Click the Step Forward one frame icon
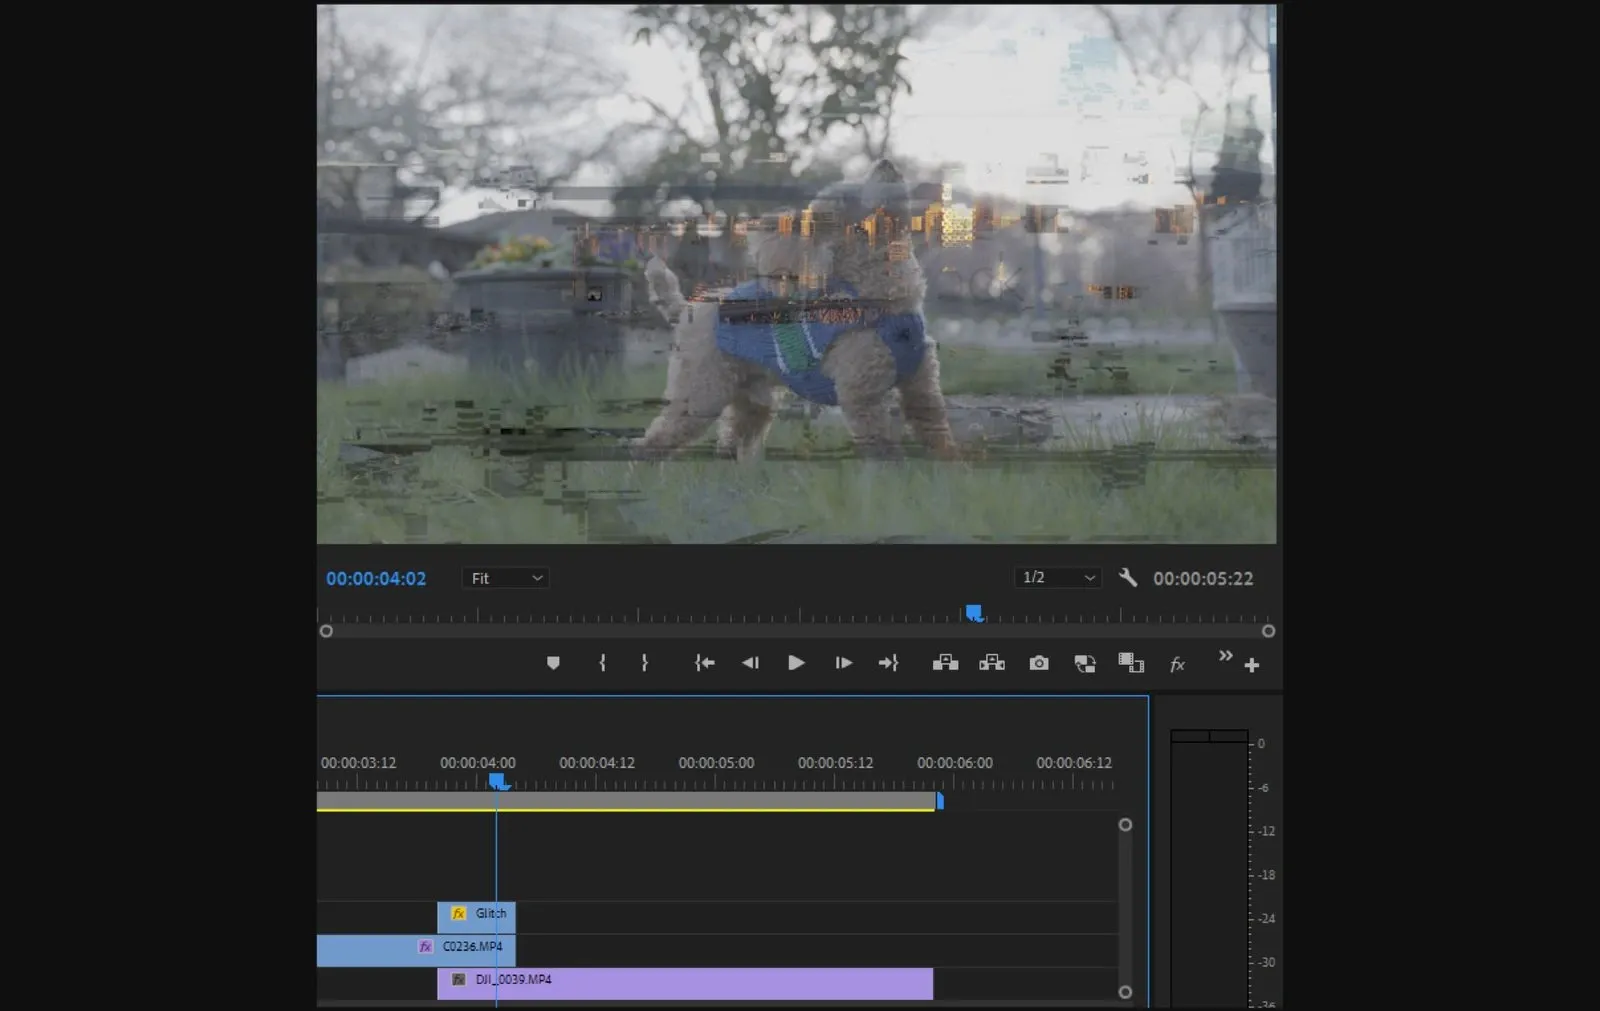 (842, 663)
